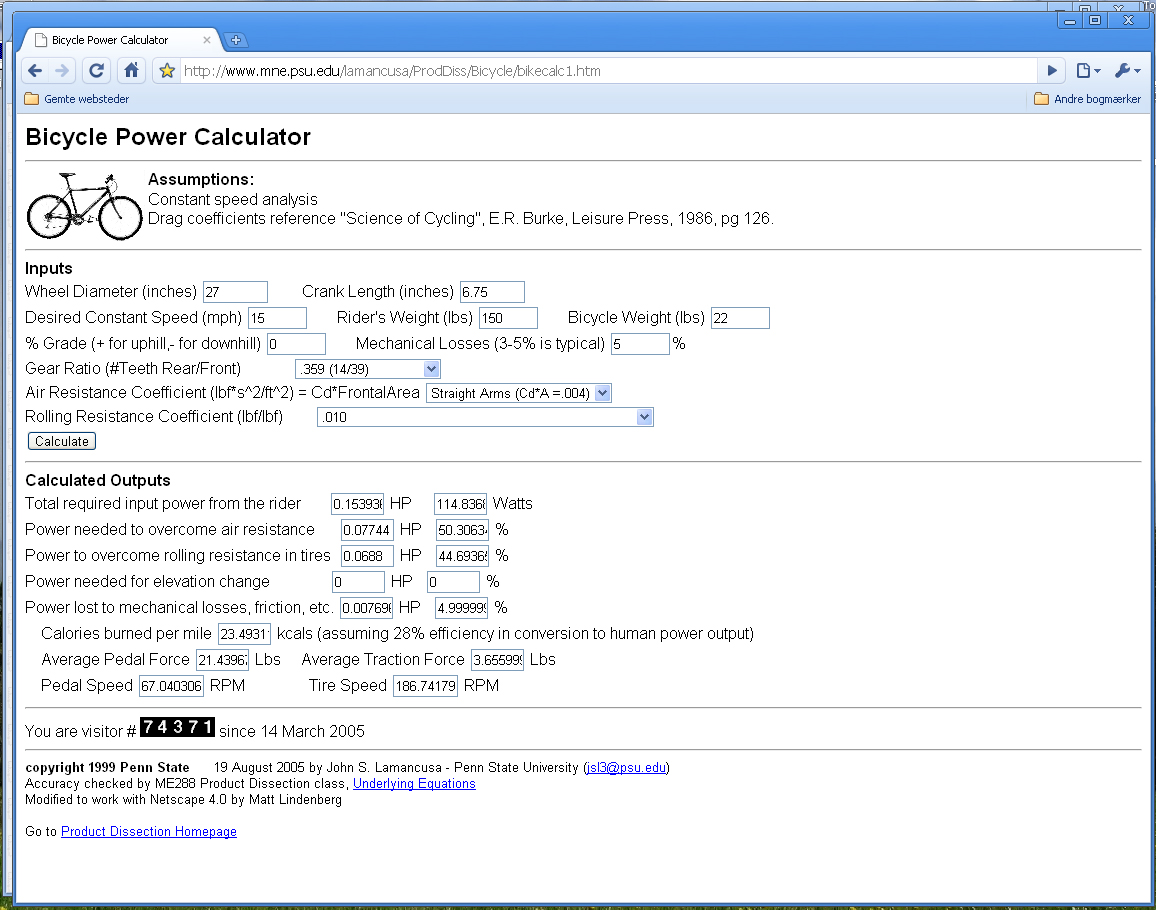Edit the Mechanical Losses percent field

point(640,344)
